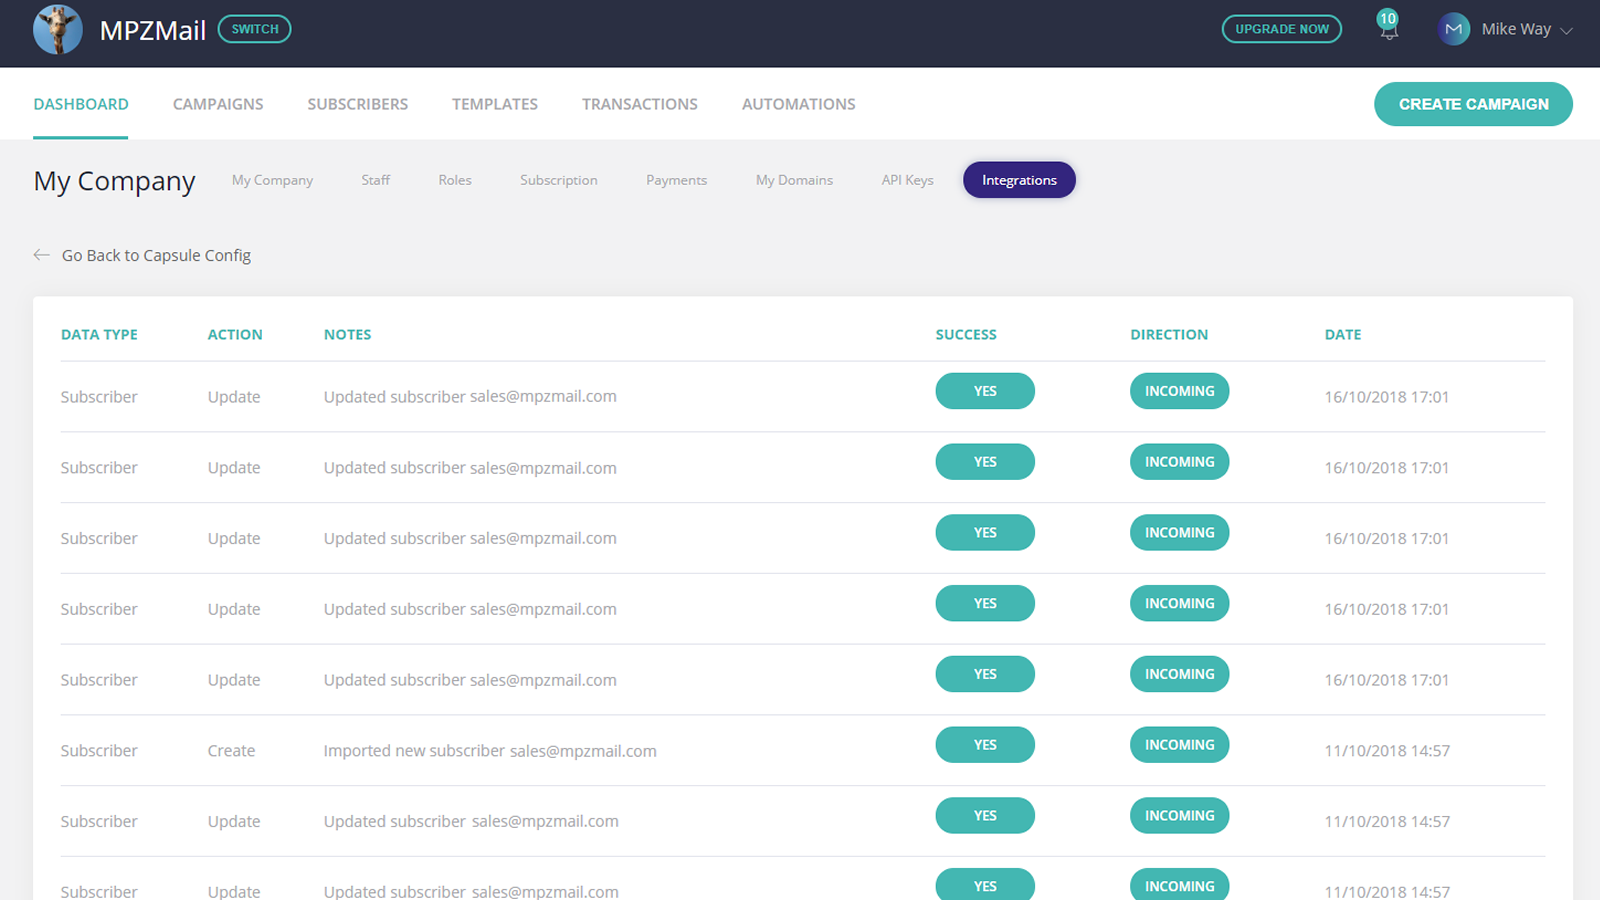
Task: Click the back arrow icon
Action: coord(41,255)
